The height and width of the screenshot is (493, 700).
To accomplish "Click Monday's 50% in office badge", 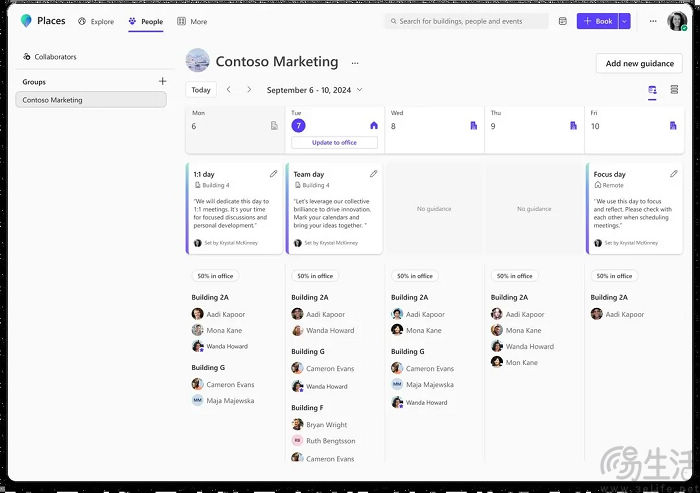I will point(215,276).
